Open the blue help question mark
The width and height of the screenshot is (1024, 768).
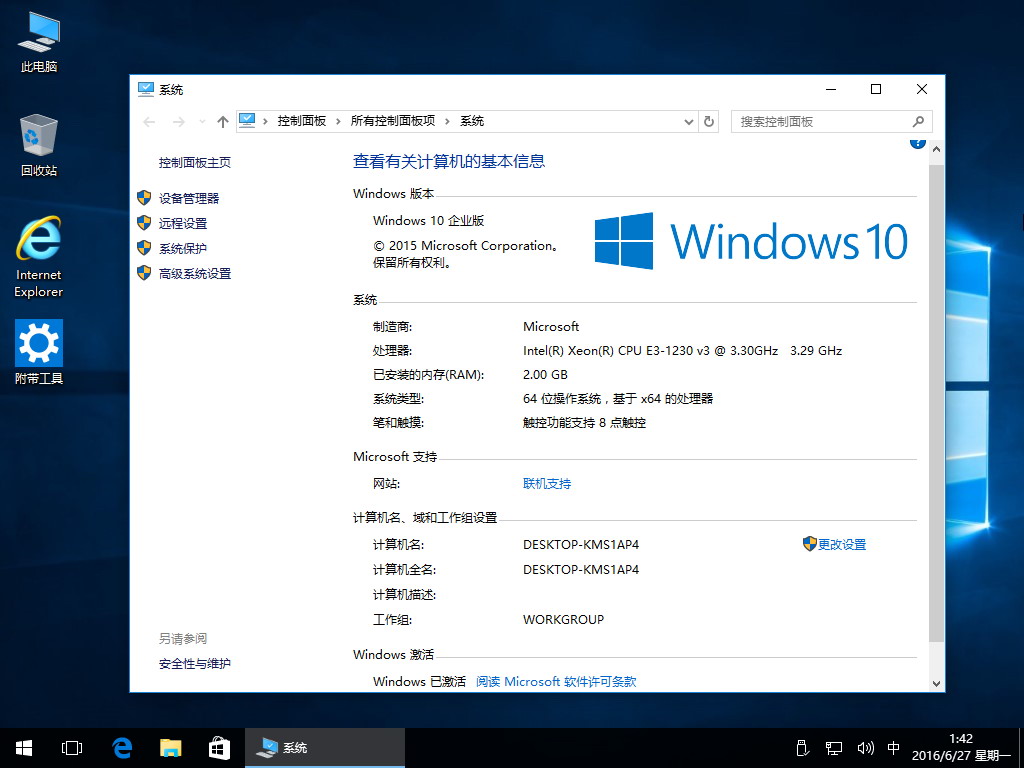(918, 142)
